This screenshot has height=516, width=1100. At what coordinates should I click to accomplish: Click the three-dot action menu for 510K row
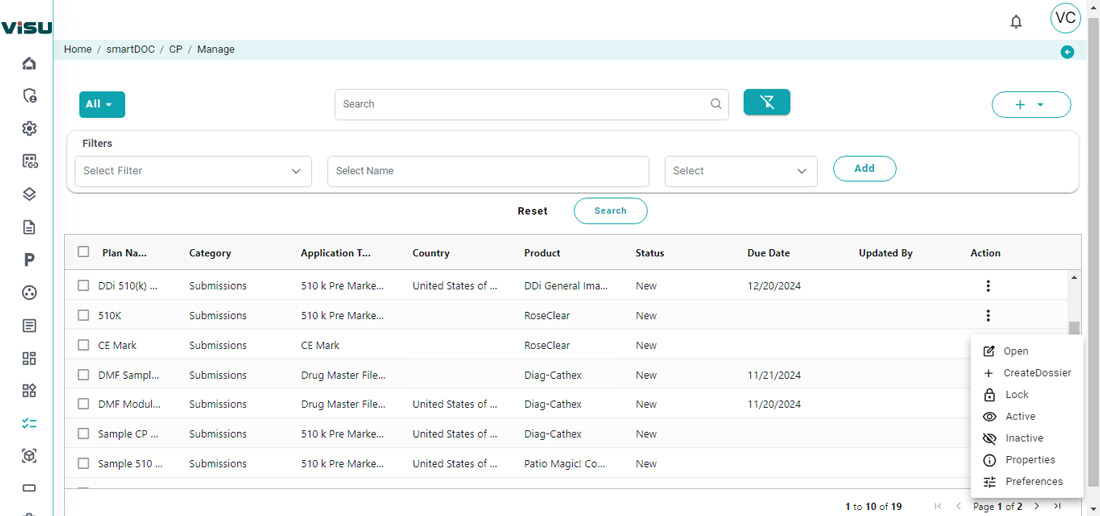tap(987, 316)
